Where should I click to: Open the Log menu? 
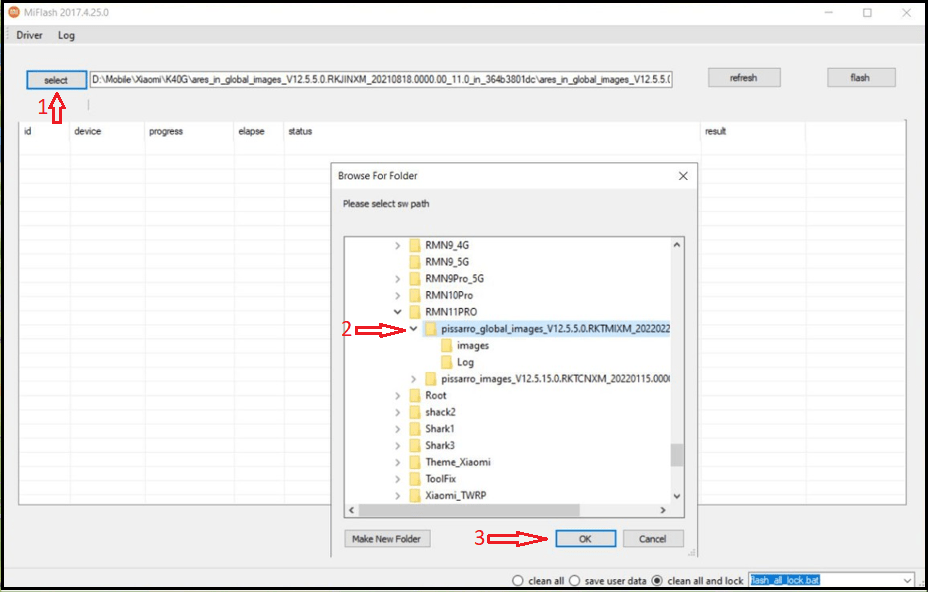[x=66, y=35]
